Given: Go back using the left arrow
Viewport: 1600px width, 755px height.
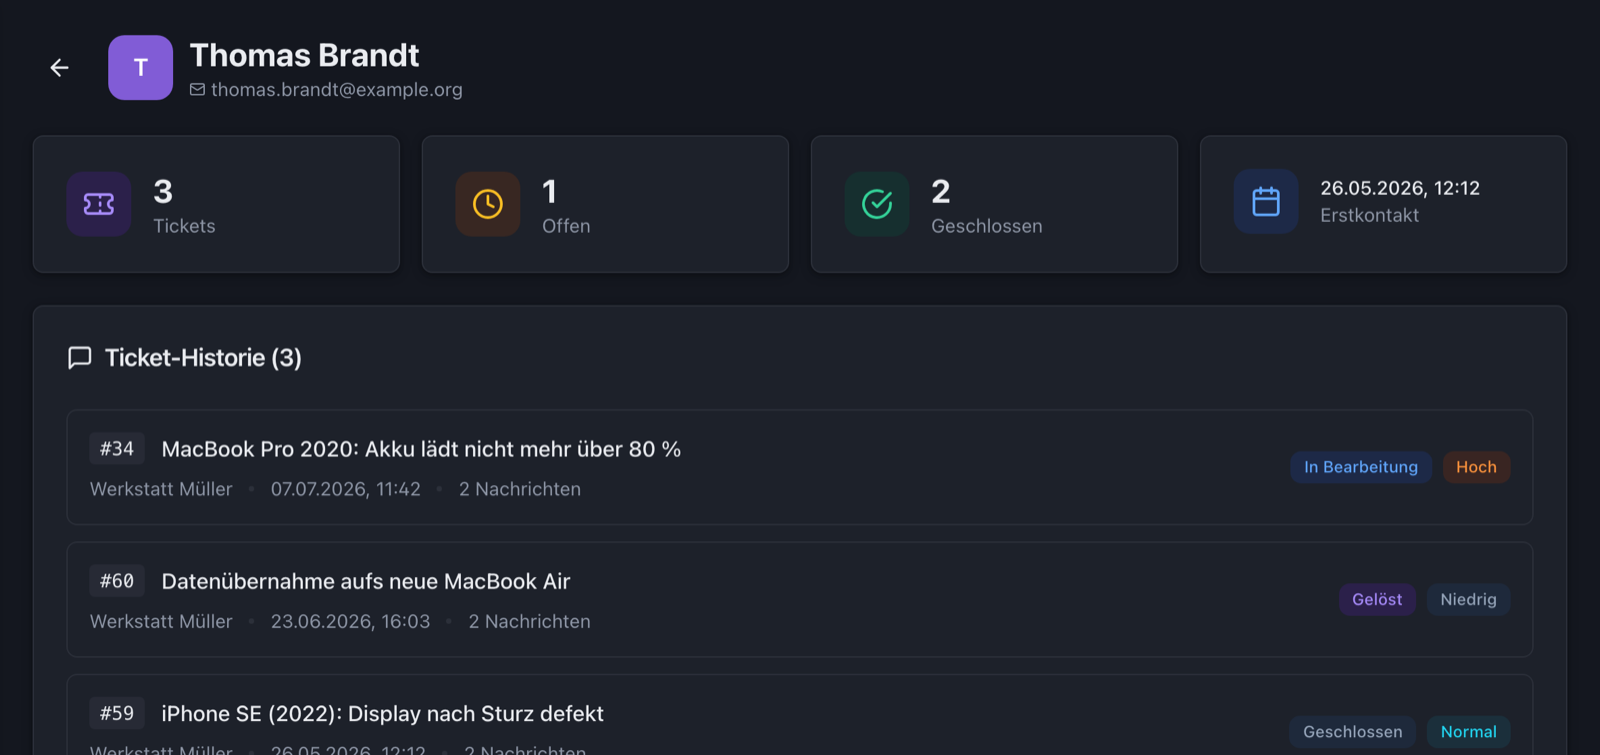Looking at the screenshot, I should pos(59,68).
